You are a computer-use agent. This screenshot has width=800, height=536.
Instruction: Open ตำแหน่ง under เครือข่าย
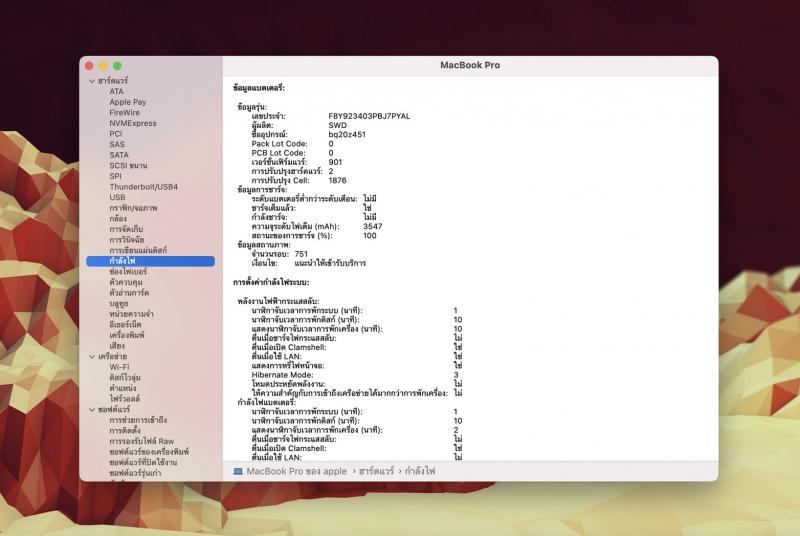122,388
